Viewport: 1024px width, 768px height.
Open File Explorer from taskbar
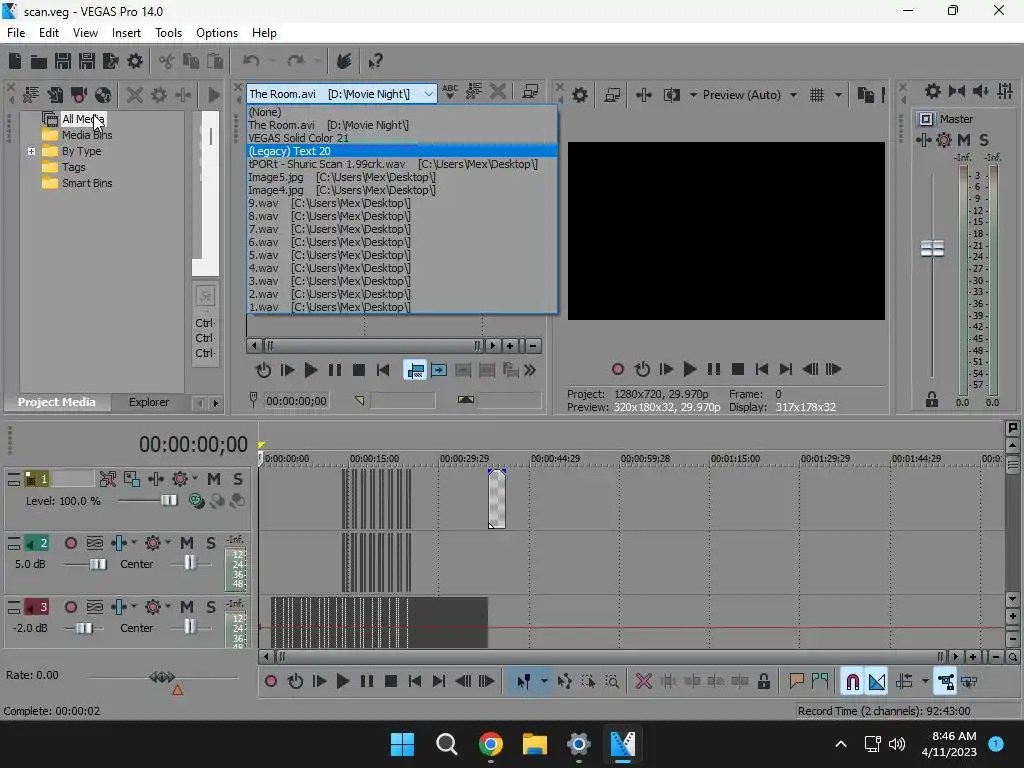(x=534, y=744)
